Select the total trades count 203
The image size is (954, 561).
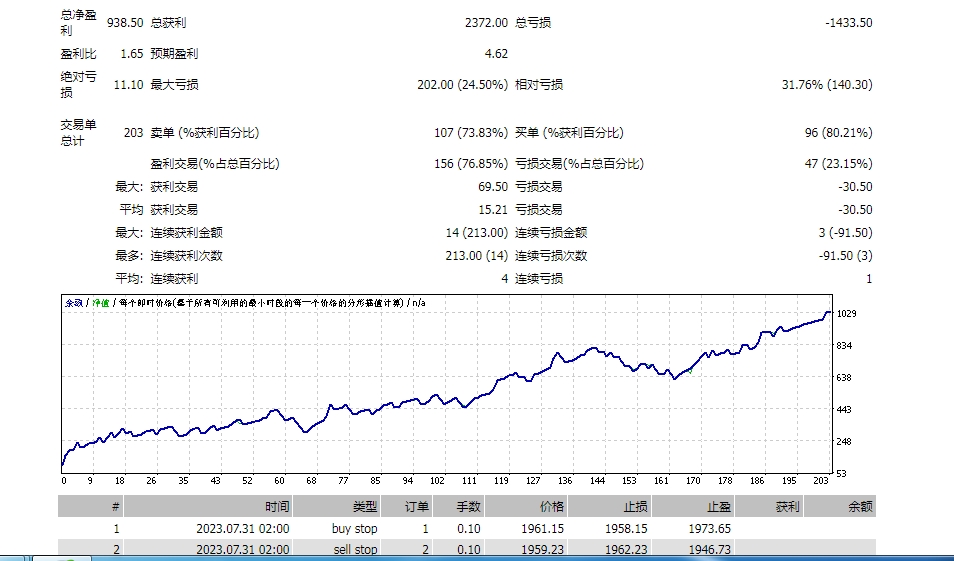tap(133, 133)
